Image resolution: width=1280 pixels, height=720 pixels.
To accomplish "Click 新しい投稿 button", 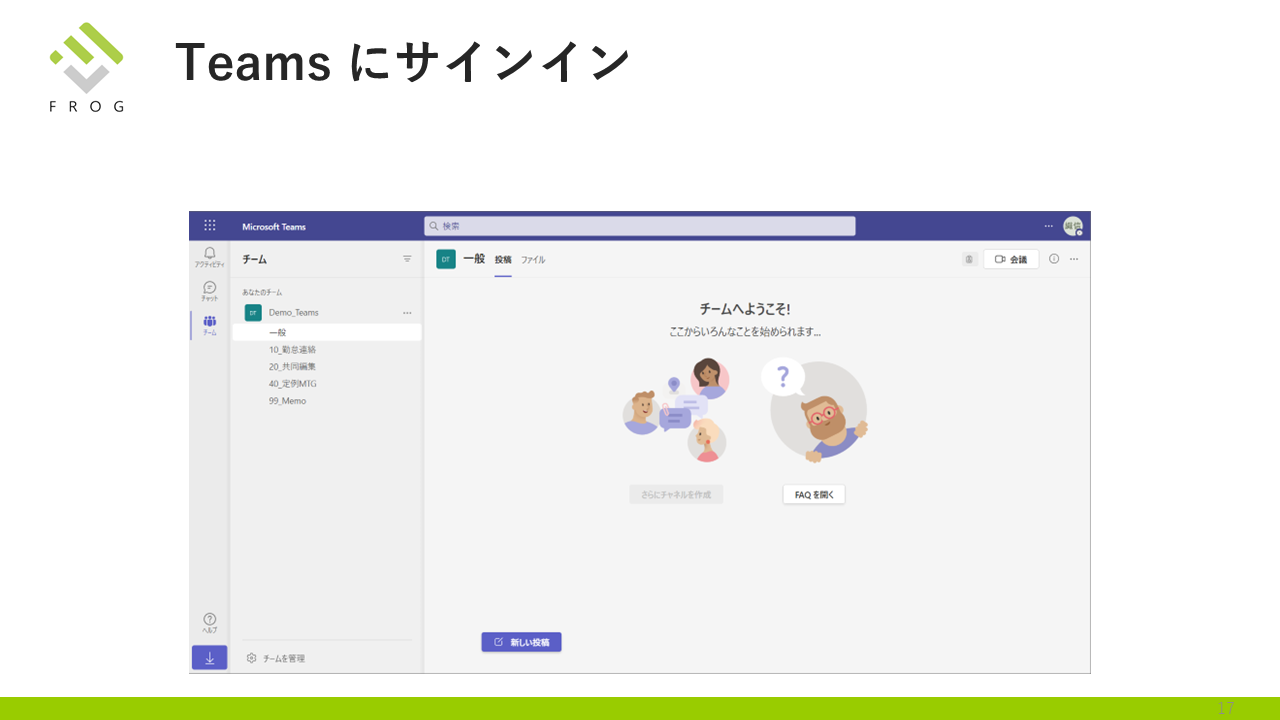I will tap(521, 642).
